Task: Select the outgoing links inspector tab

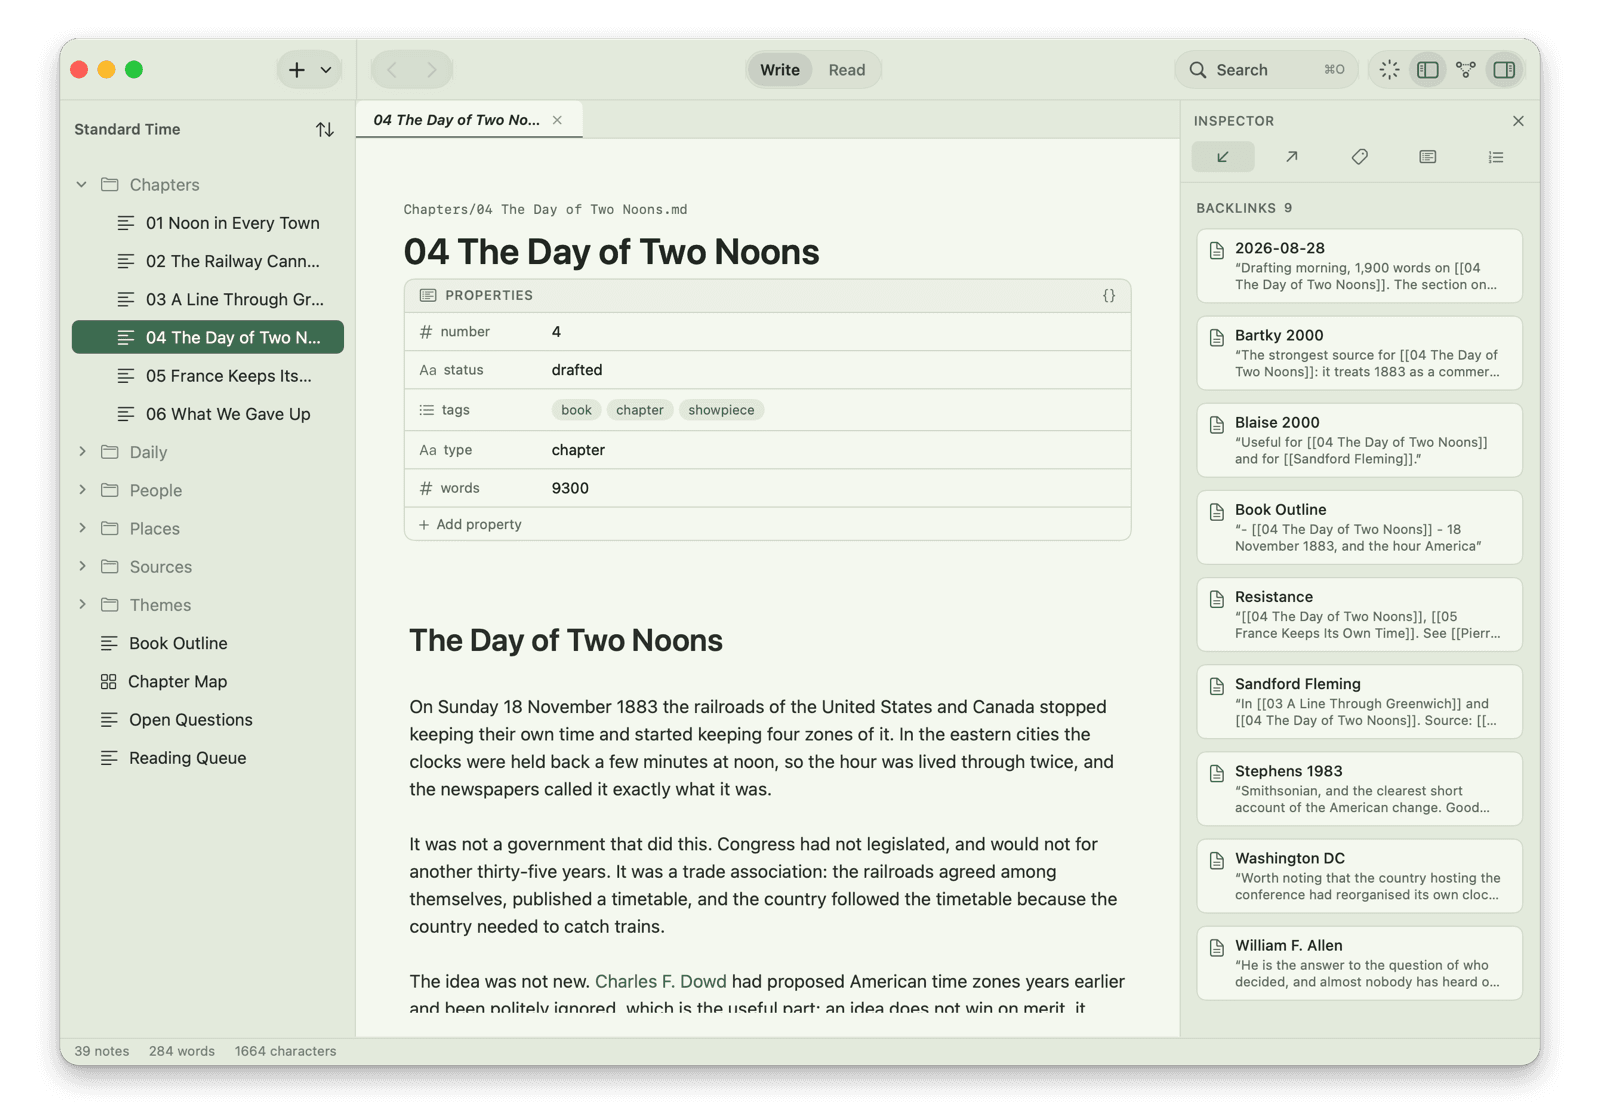Action: (x=1291, y=157)
